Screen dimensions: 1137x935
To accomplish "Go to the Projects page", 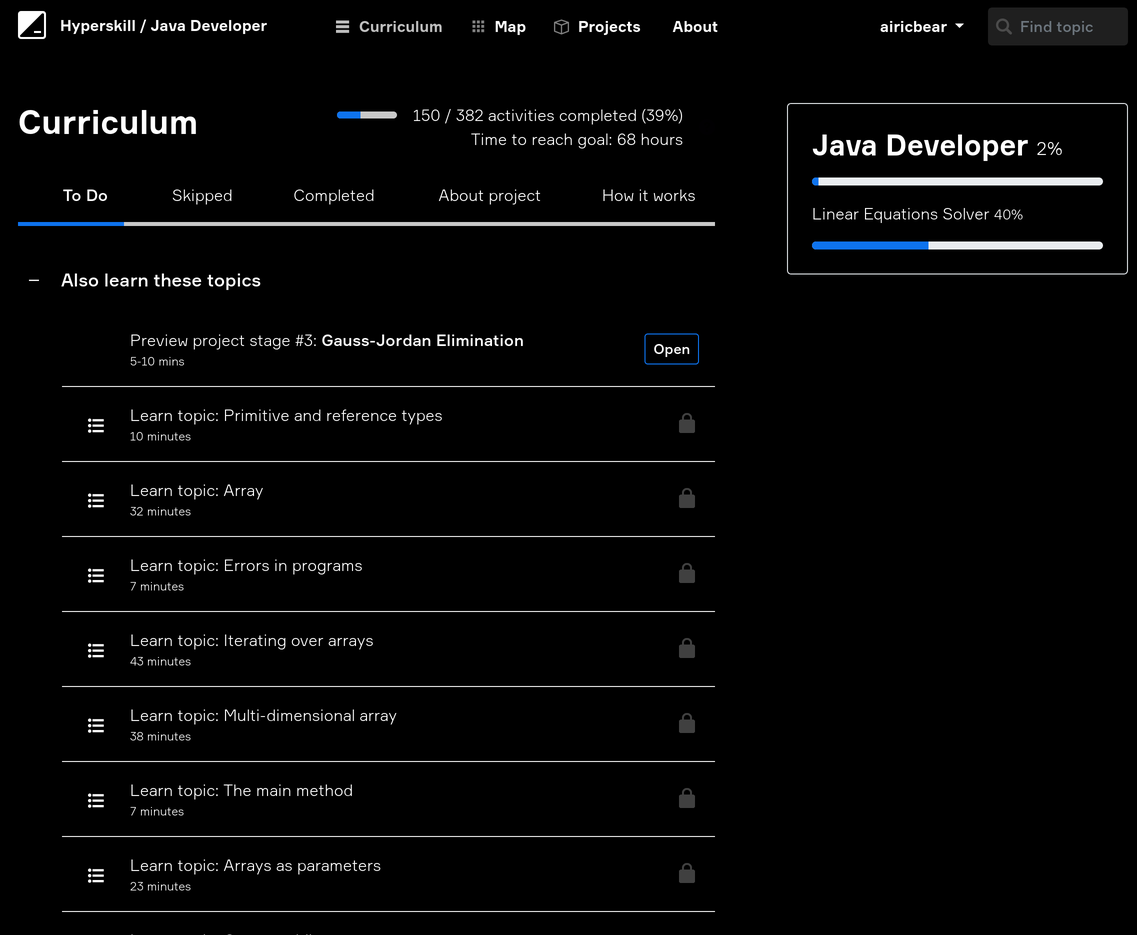I will tap(597, 27).
